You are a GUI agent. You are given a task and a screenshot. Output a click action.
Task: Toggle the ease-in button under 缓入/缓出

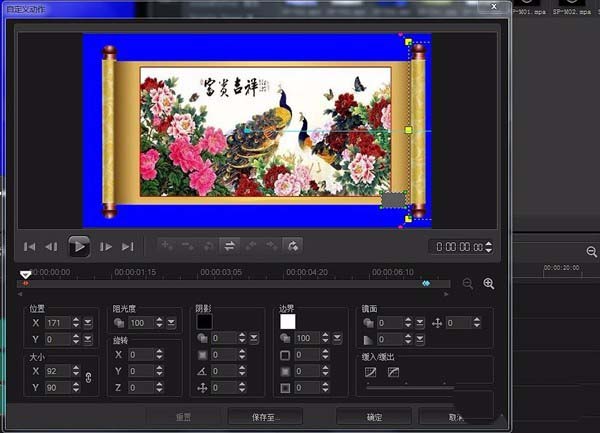370,372
